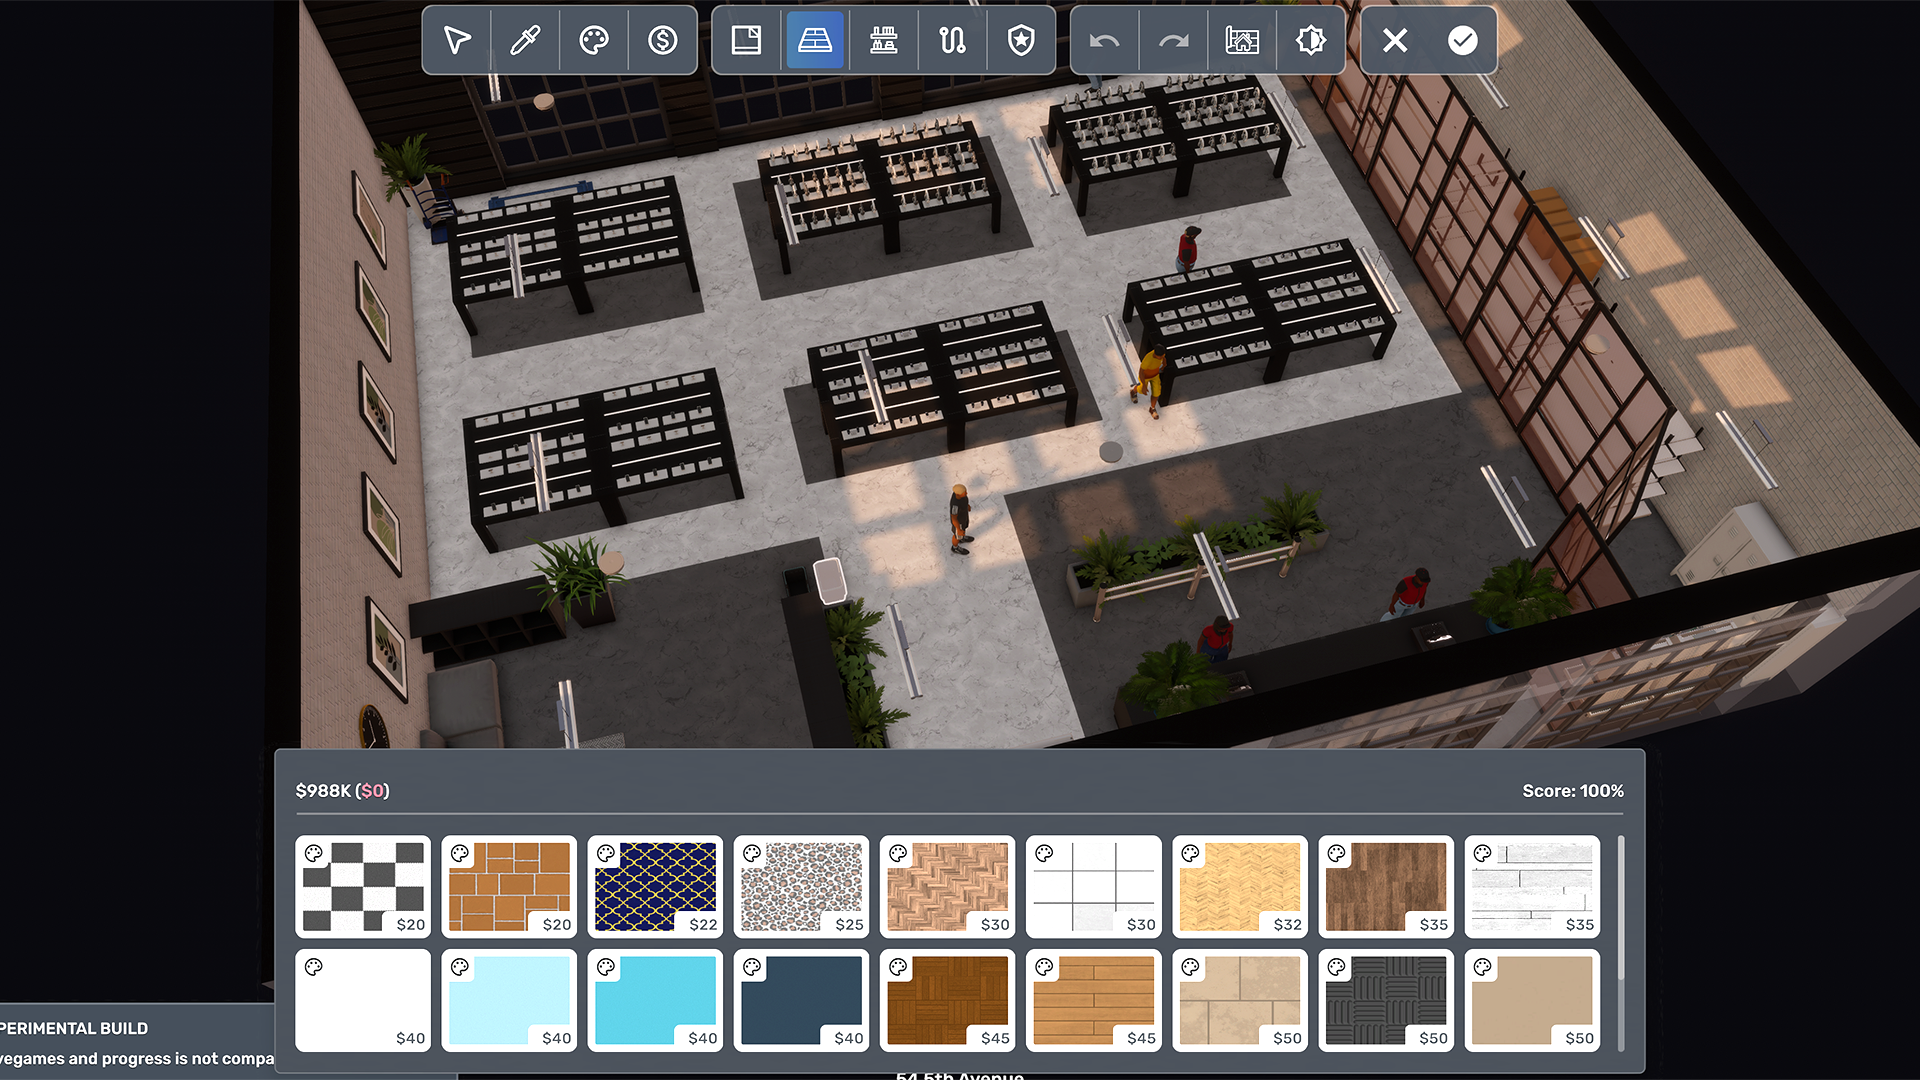
Task: Select the floor tiles tool
Action: [x=815, y=40]
